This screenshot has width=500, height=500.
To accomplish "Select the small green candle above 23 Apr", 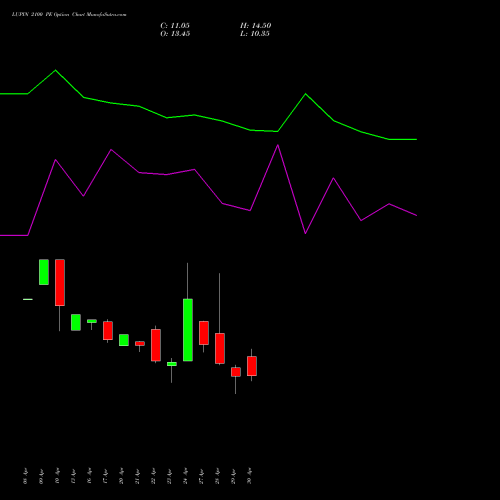I will pyautogui.click(x=172, y=364).
